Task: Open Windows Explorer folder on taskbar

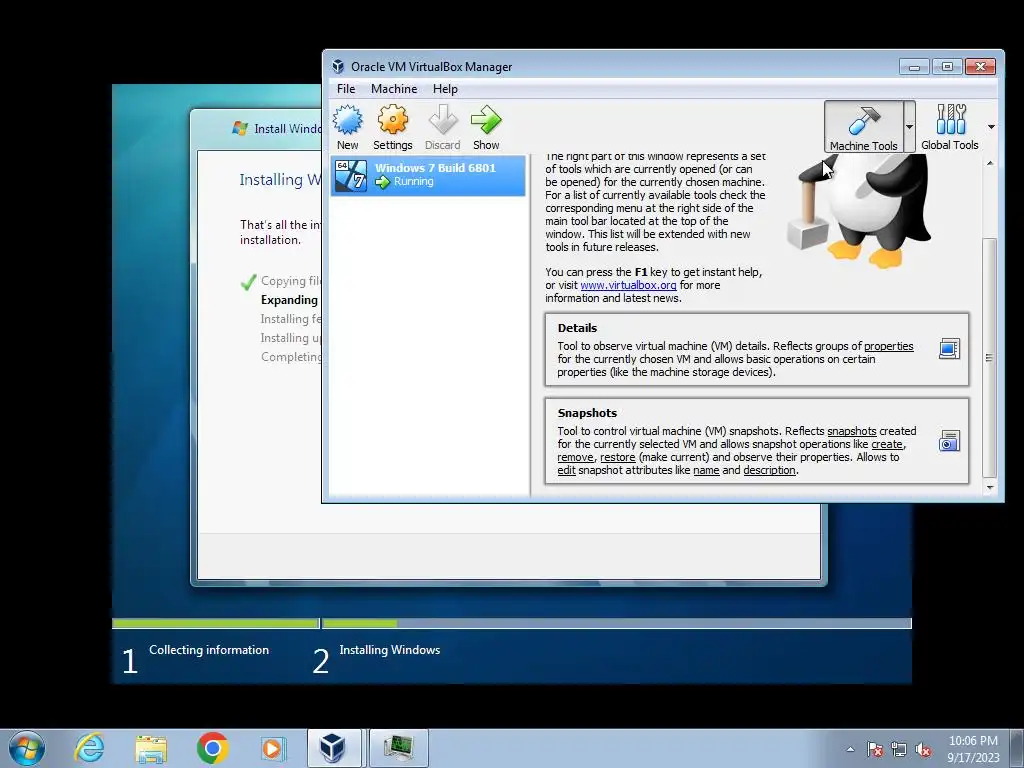Action: click(x=151, y=748)
